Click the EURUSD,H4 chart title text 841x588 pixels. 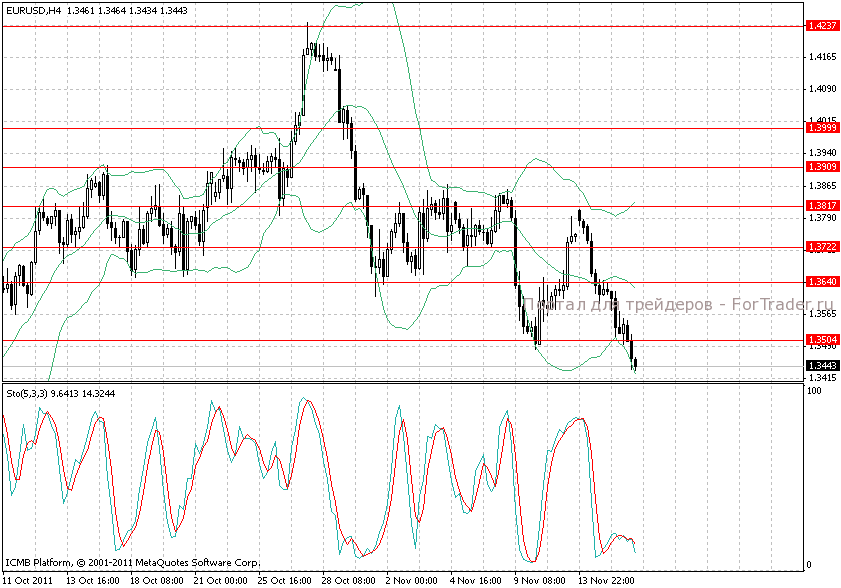pyautogui.click(x=33, y=10)
